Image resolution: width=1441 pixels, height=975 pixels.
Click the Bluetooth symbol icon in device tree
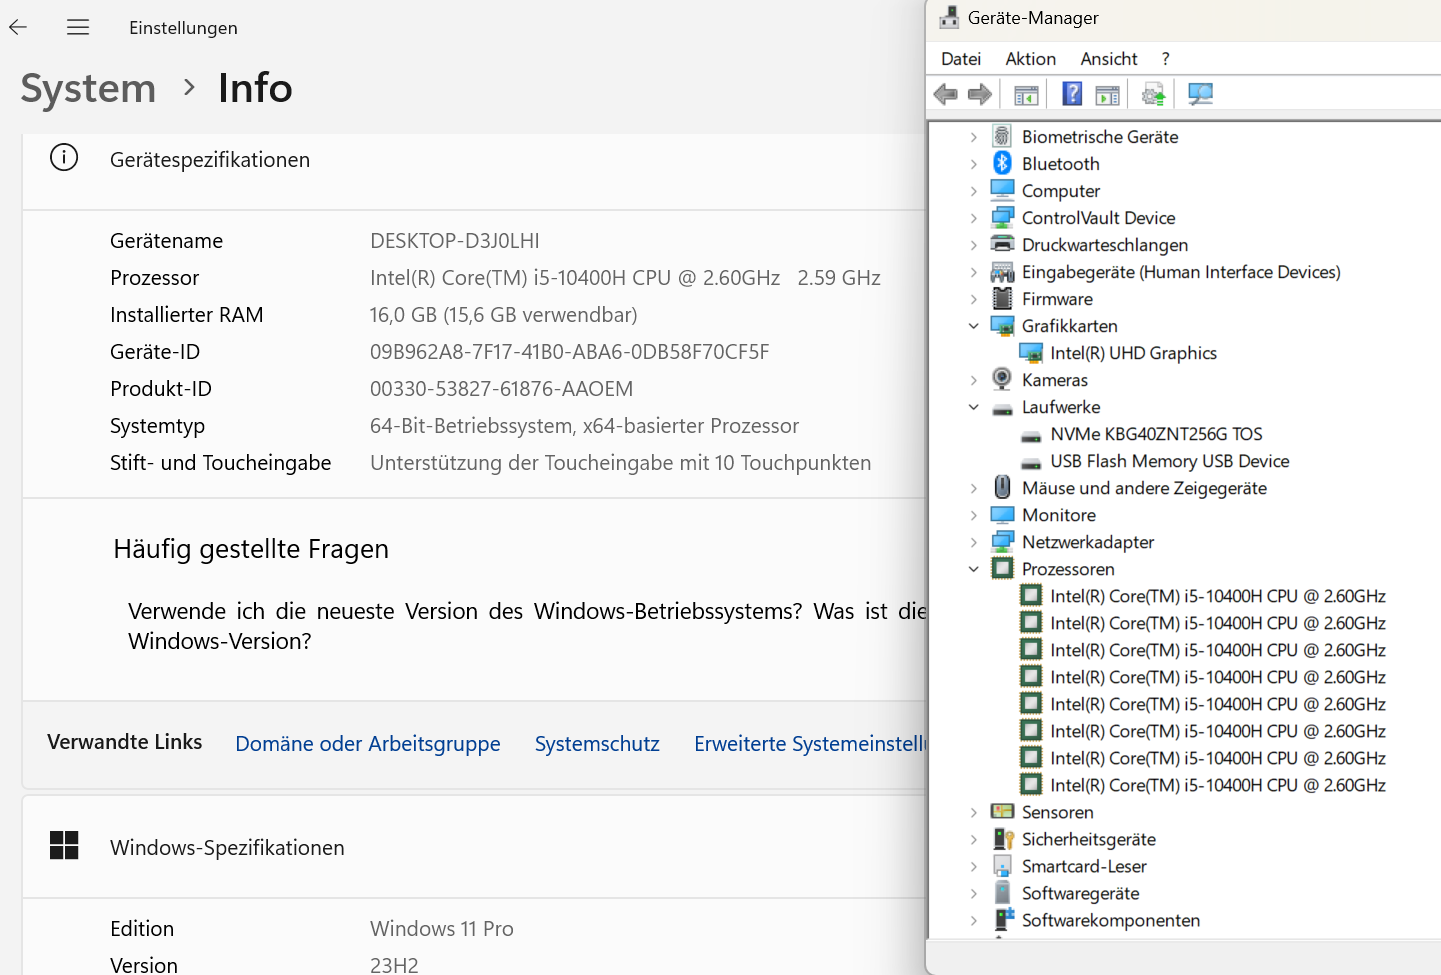pyautogui.click(x=1002, y=163)
